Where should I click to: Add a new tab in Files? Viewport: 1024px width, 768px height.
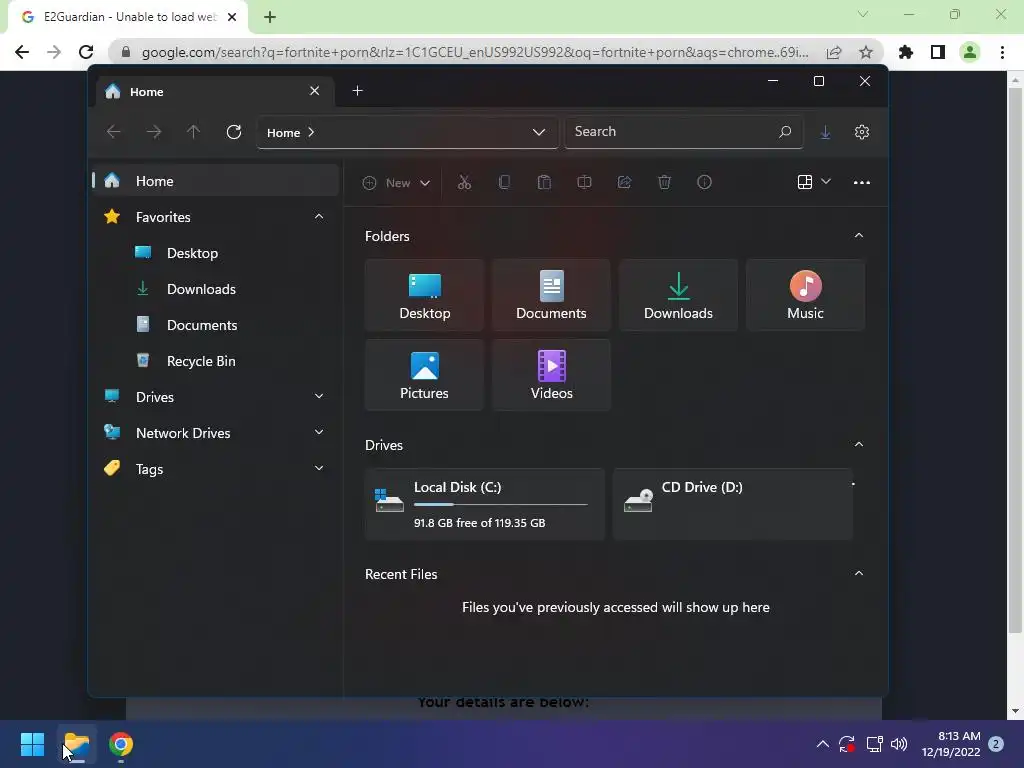(357, 91)
